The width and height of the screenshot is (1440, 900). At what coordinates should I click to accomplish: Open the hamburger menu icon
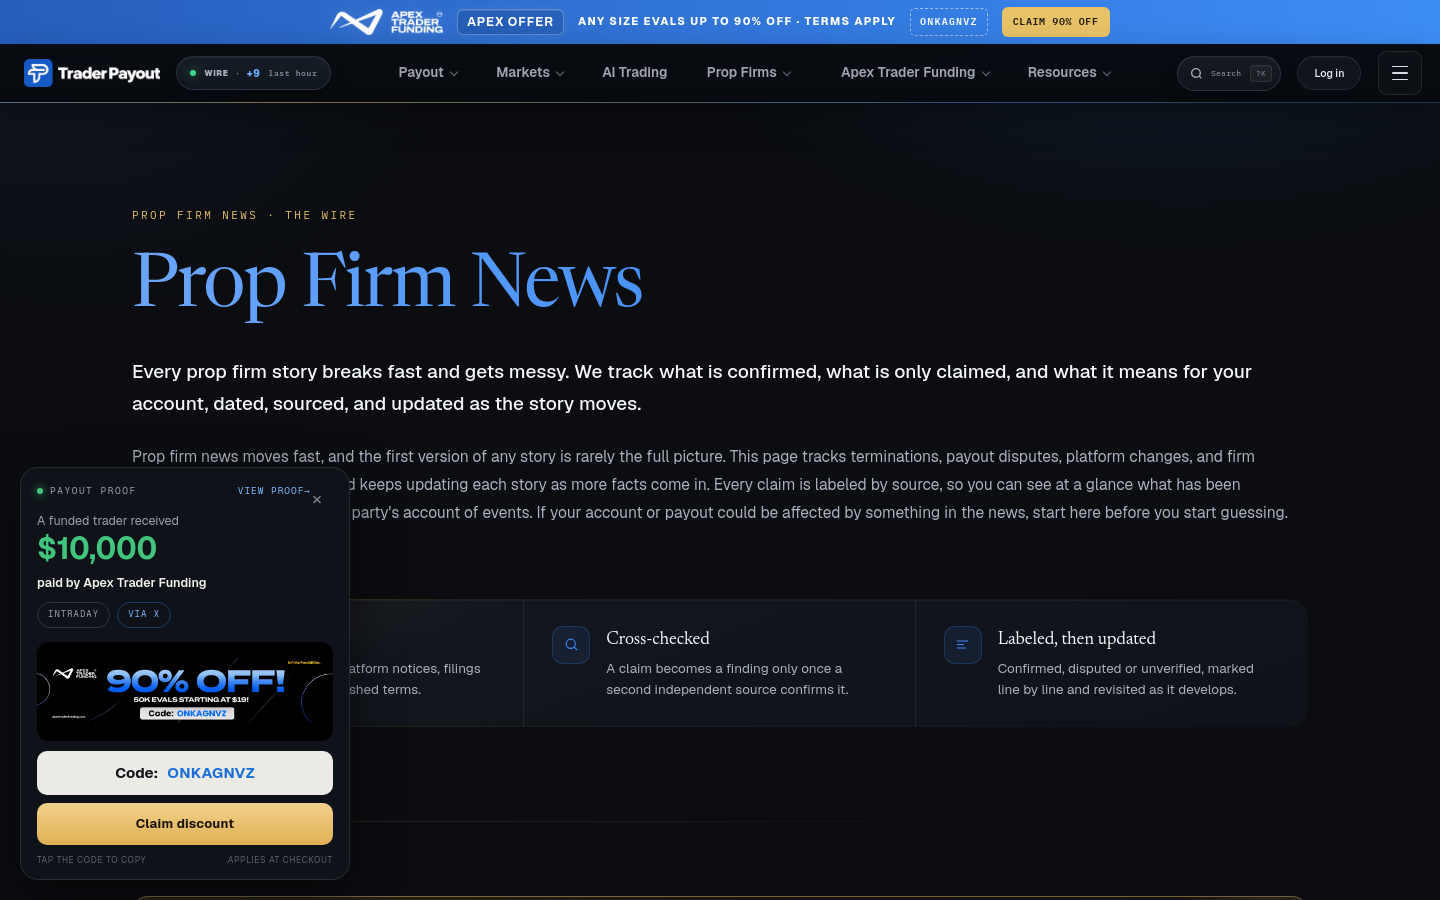tap(1400, 73)
